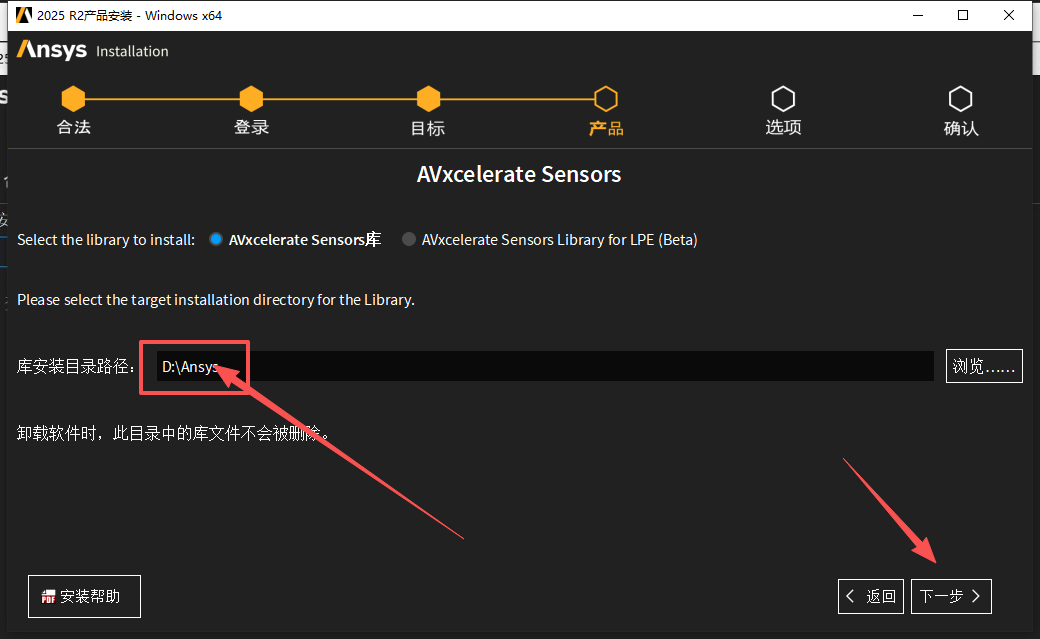Click the 合法 step hexagon icon
Viewport: 1040px width, 639px height.
pos(73,99)
